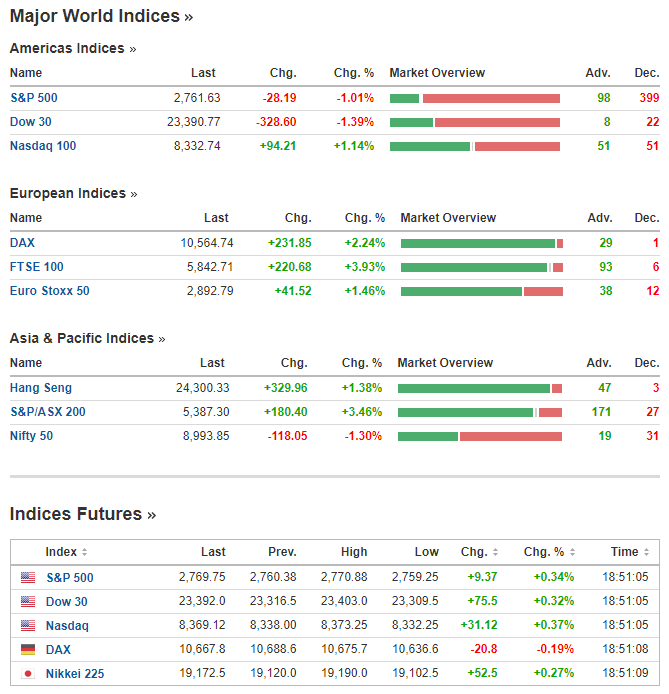Click Euro Stoxx 50 change +41.52
The width and height of the screenshot is (669, 694).
coord(293,291)
